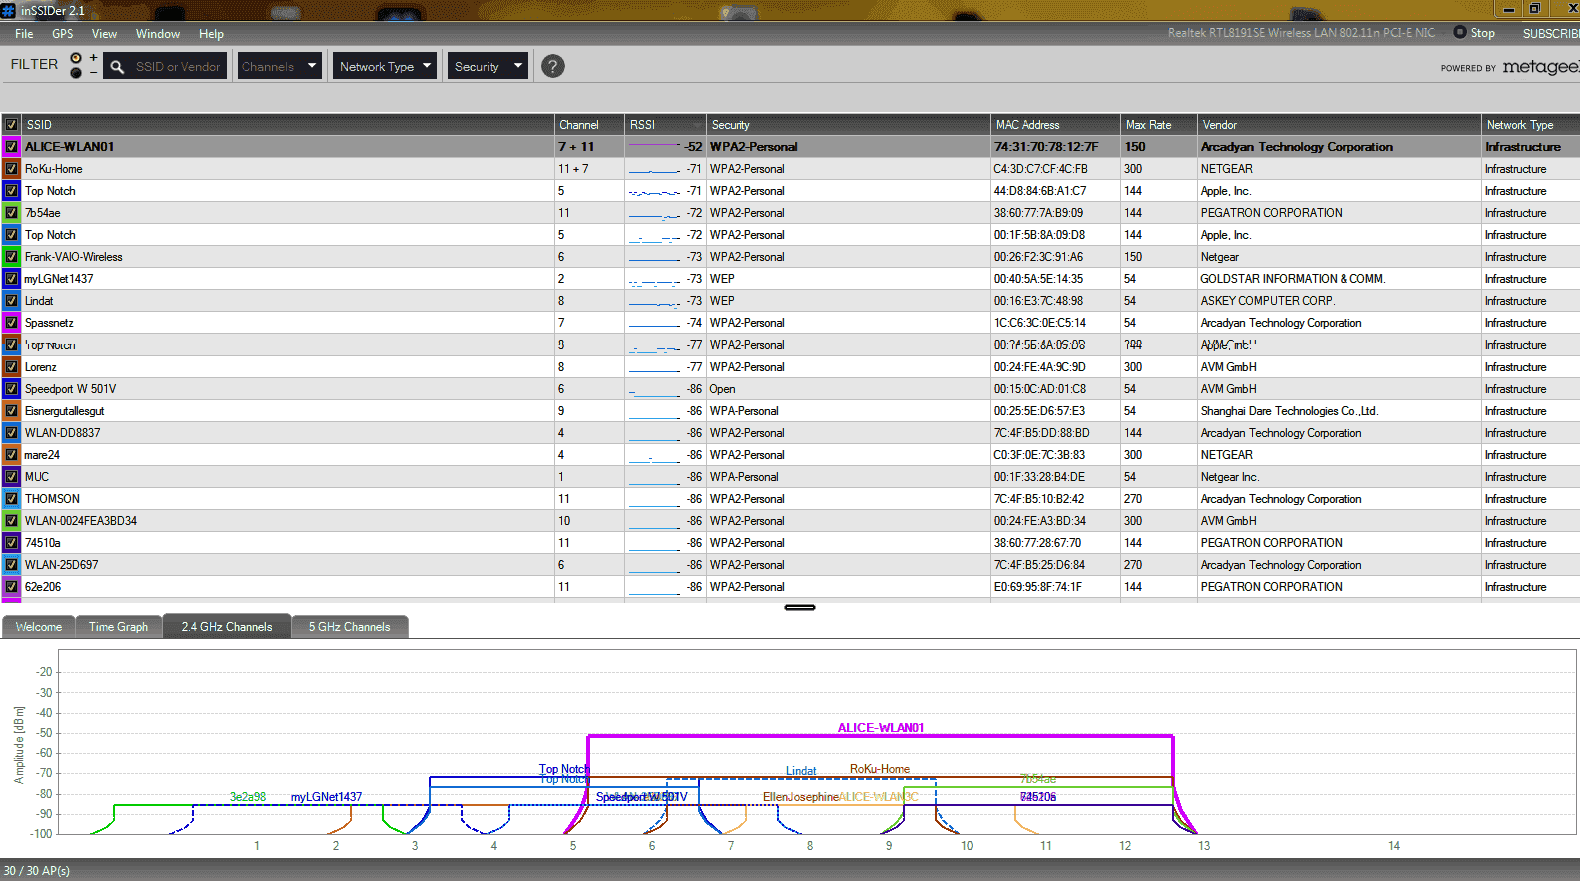The width and height of the screenshot is (1580, 881).
Task: Switch to the 2.4 GHz Channels tab
Action: 227,627
